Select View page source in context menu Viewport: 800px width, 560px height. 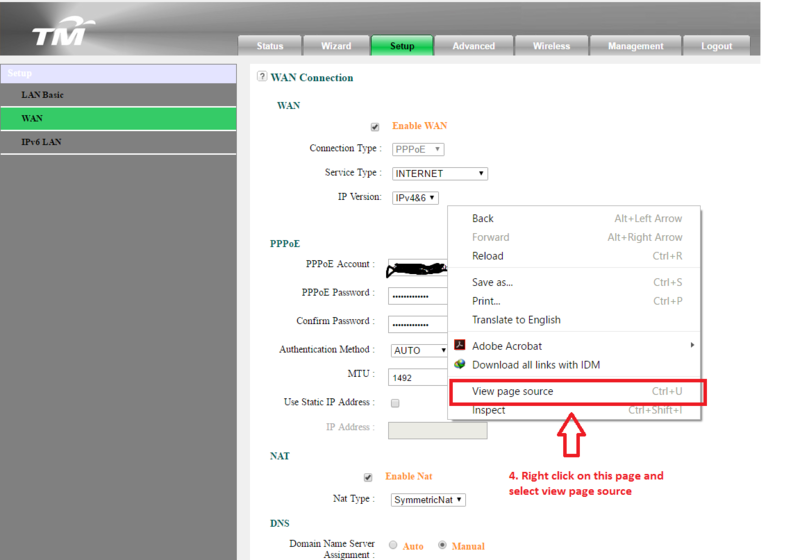coord(512,391)
